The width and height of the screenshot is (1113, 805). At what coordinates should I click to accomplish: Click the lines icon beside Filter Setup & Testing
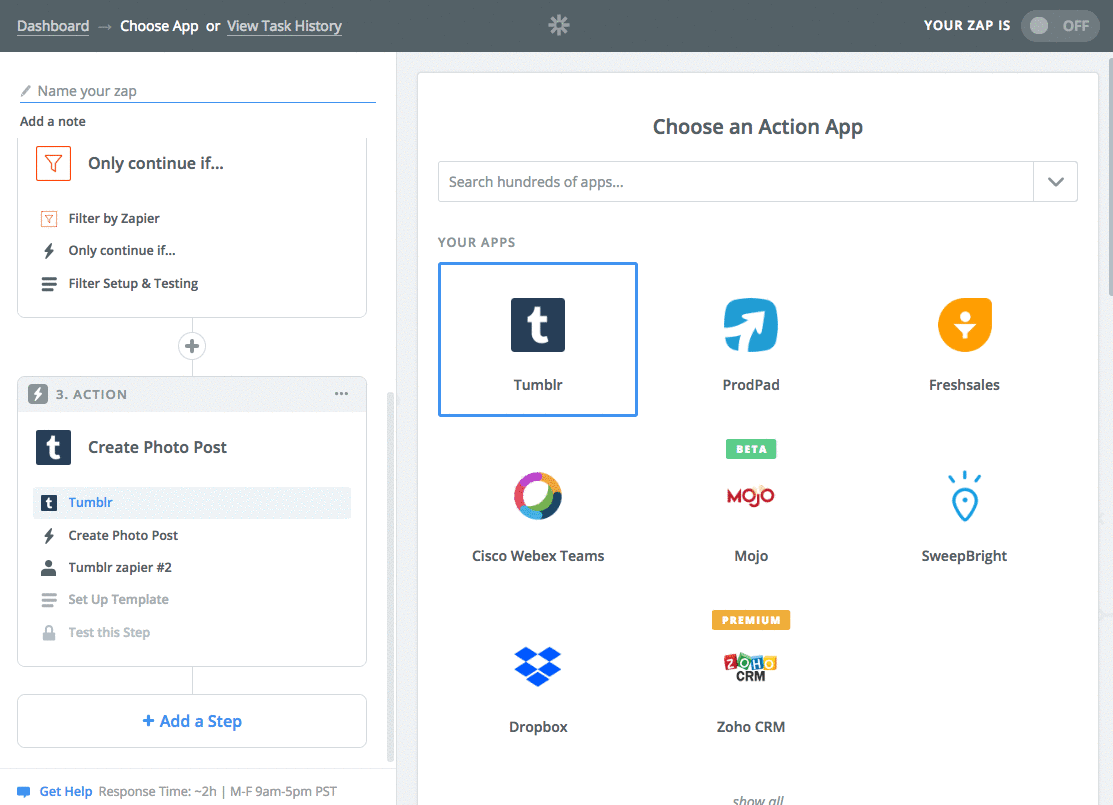49,284
